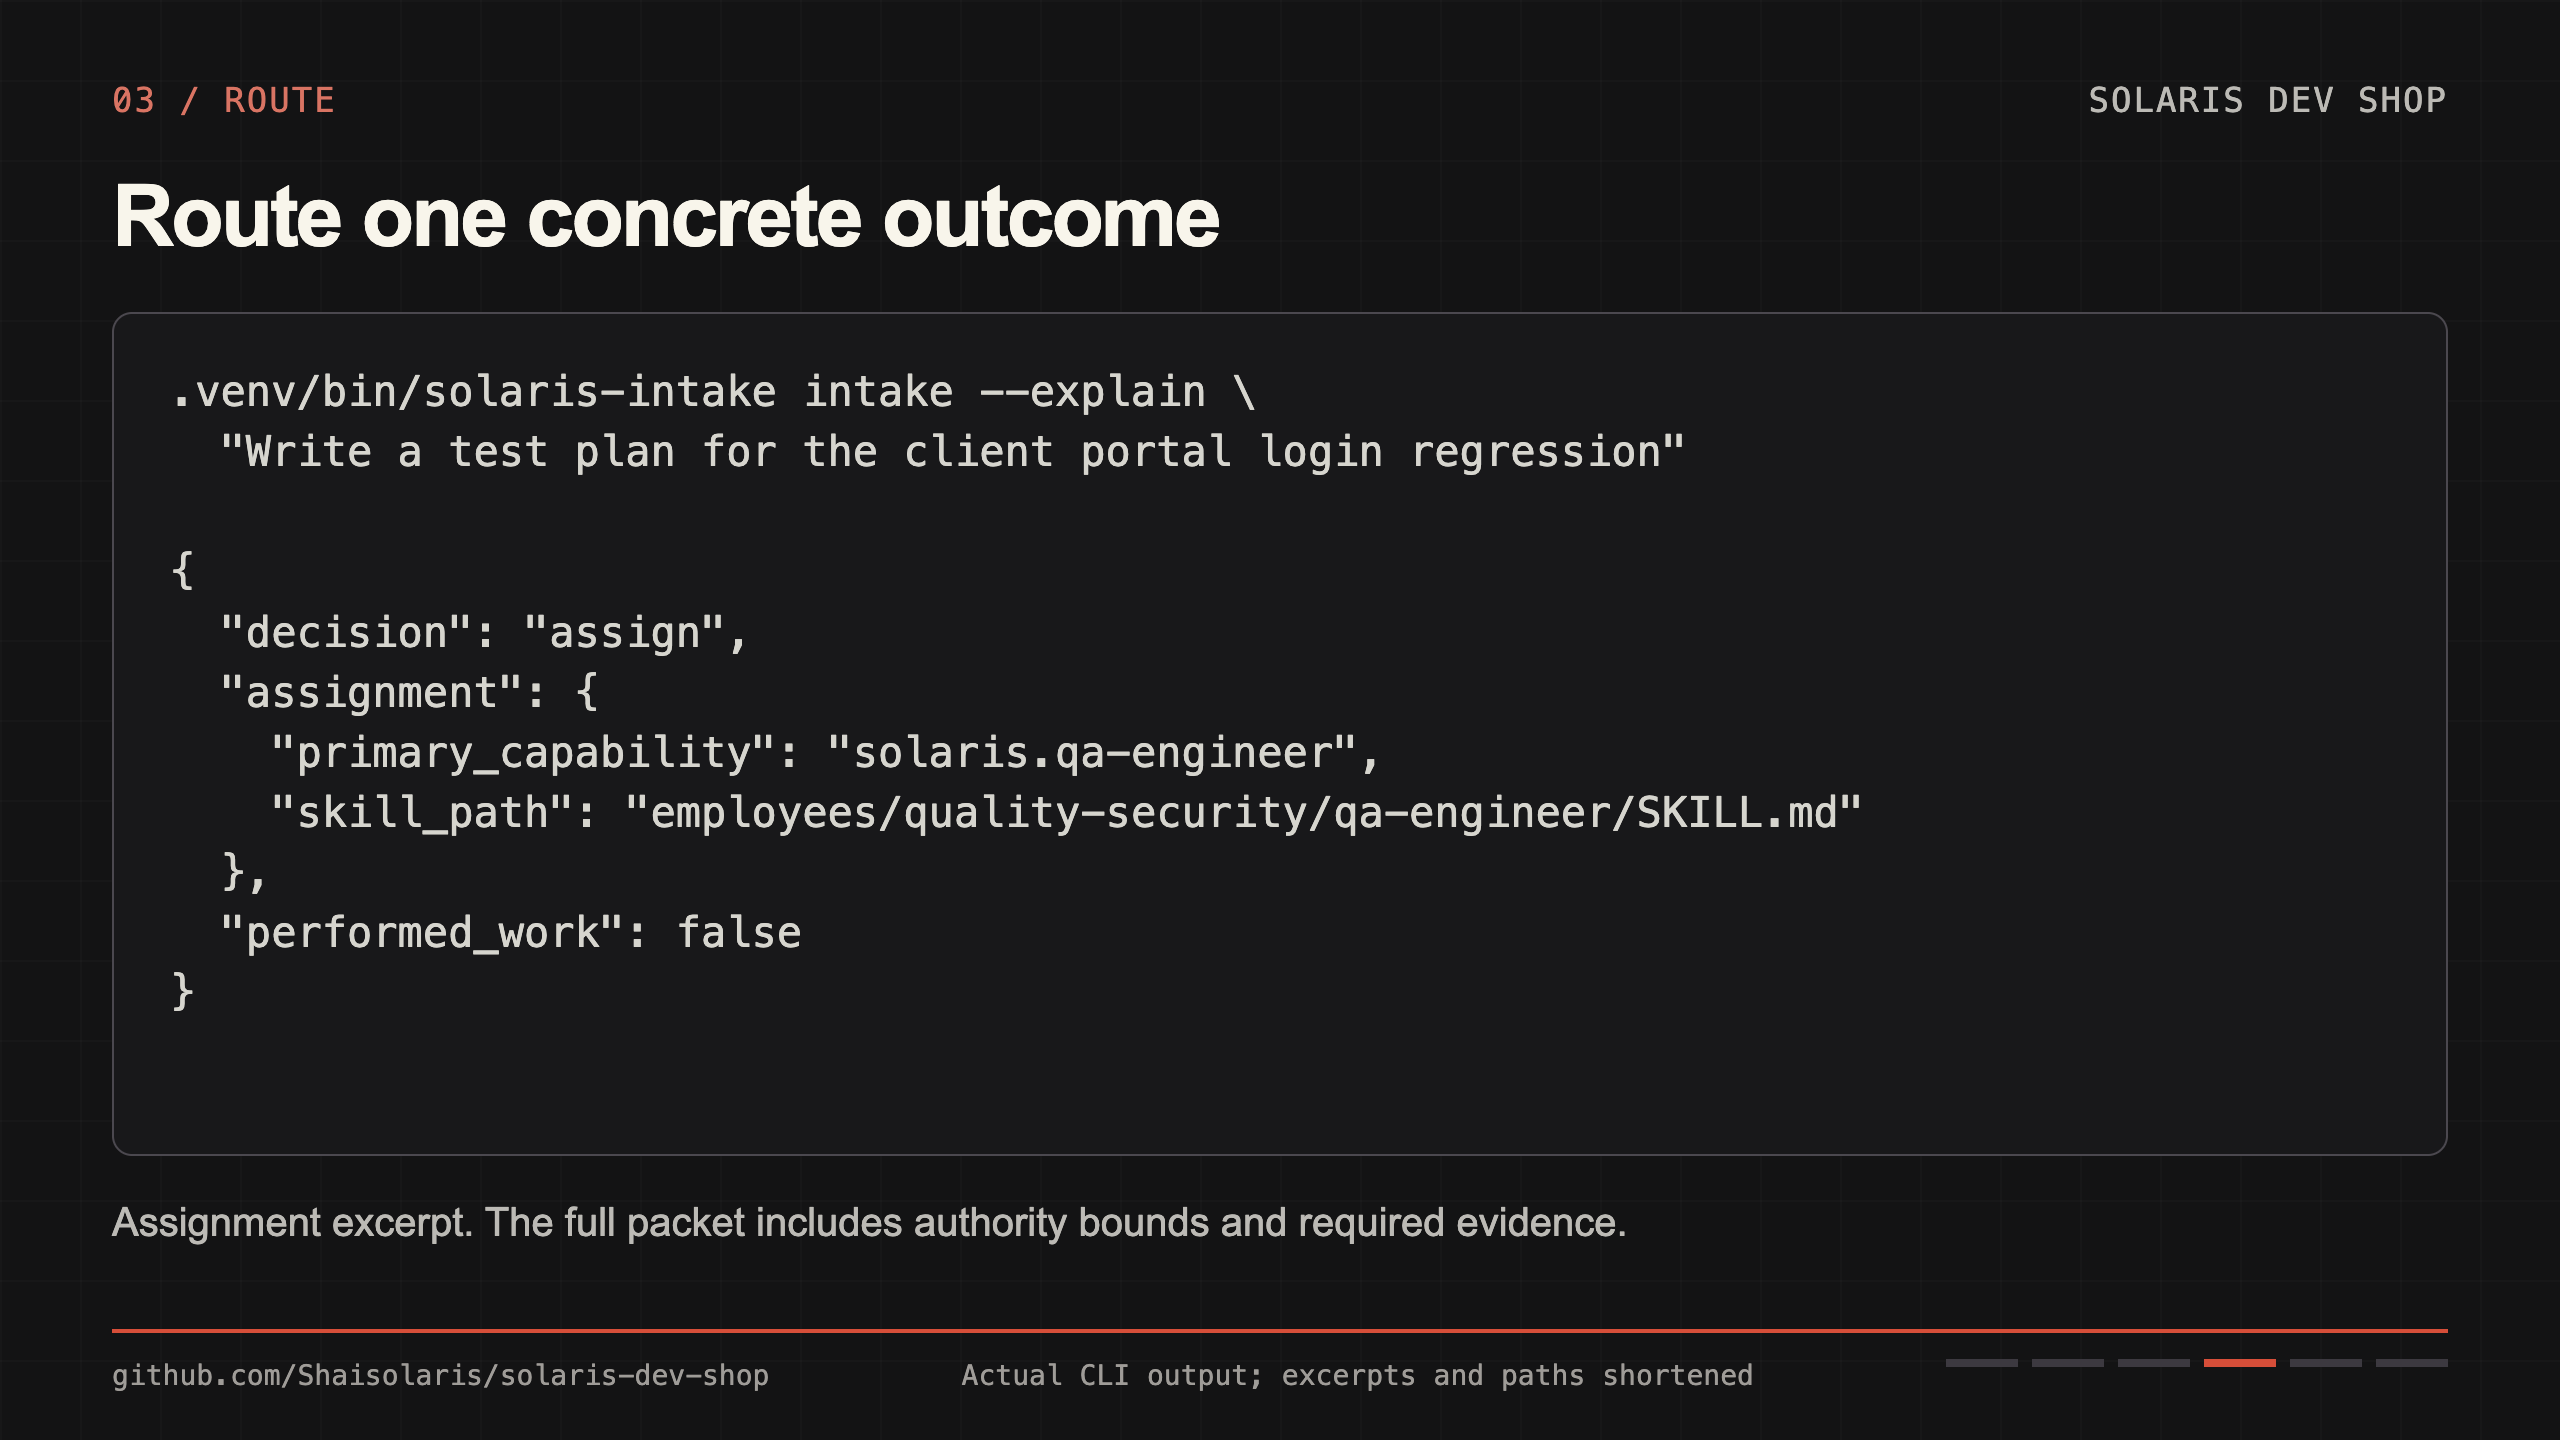Image resolution: width=2560 pixels, height=1440 pixels.
Task: Click the first slide progress indicator segment
Action: click(x=1981, y=1363)
